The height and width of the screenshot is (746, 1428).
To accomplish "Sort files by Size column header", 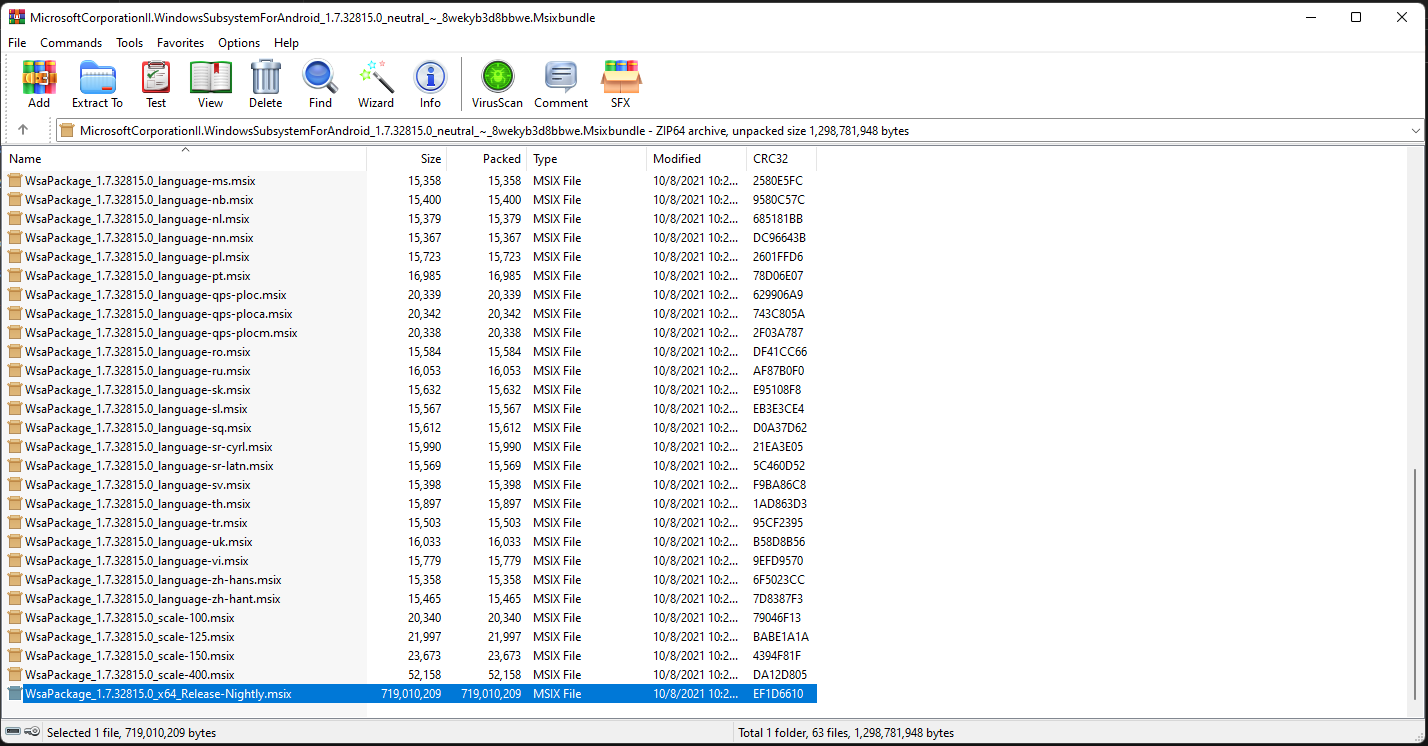I will (x=407, y=159).
